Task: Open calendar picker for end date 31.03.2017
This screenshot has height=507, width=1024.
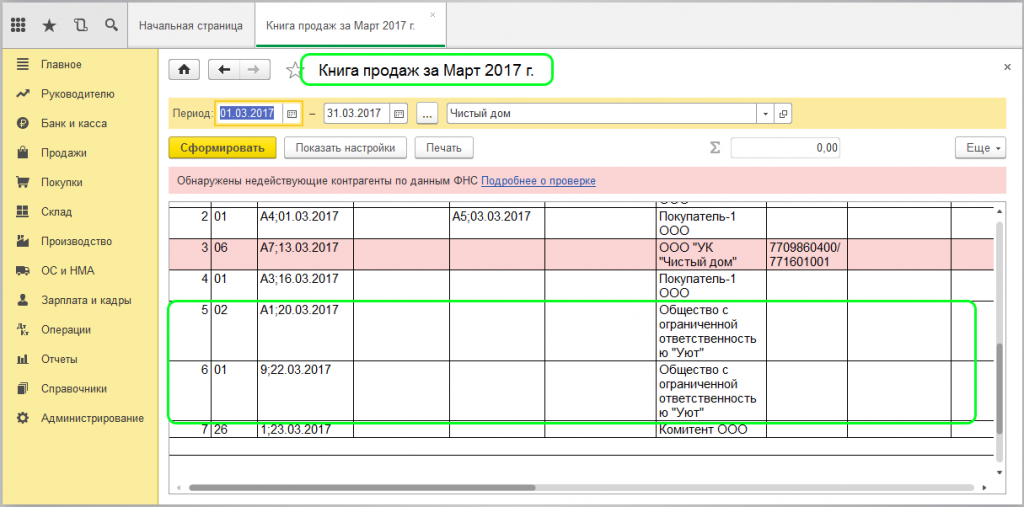Action: [x=398, y=114]
